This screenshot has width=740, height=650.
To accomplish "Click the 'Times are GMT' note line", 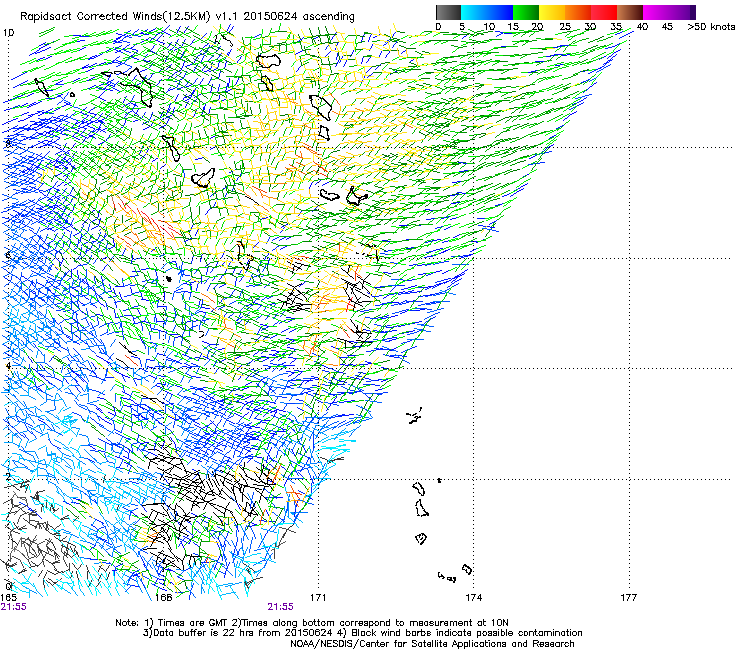I will (x=312, y=623).
